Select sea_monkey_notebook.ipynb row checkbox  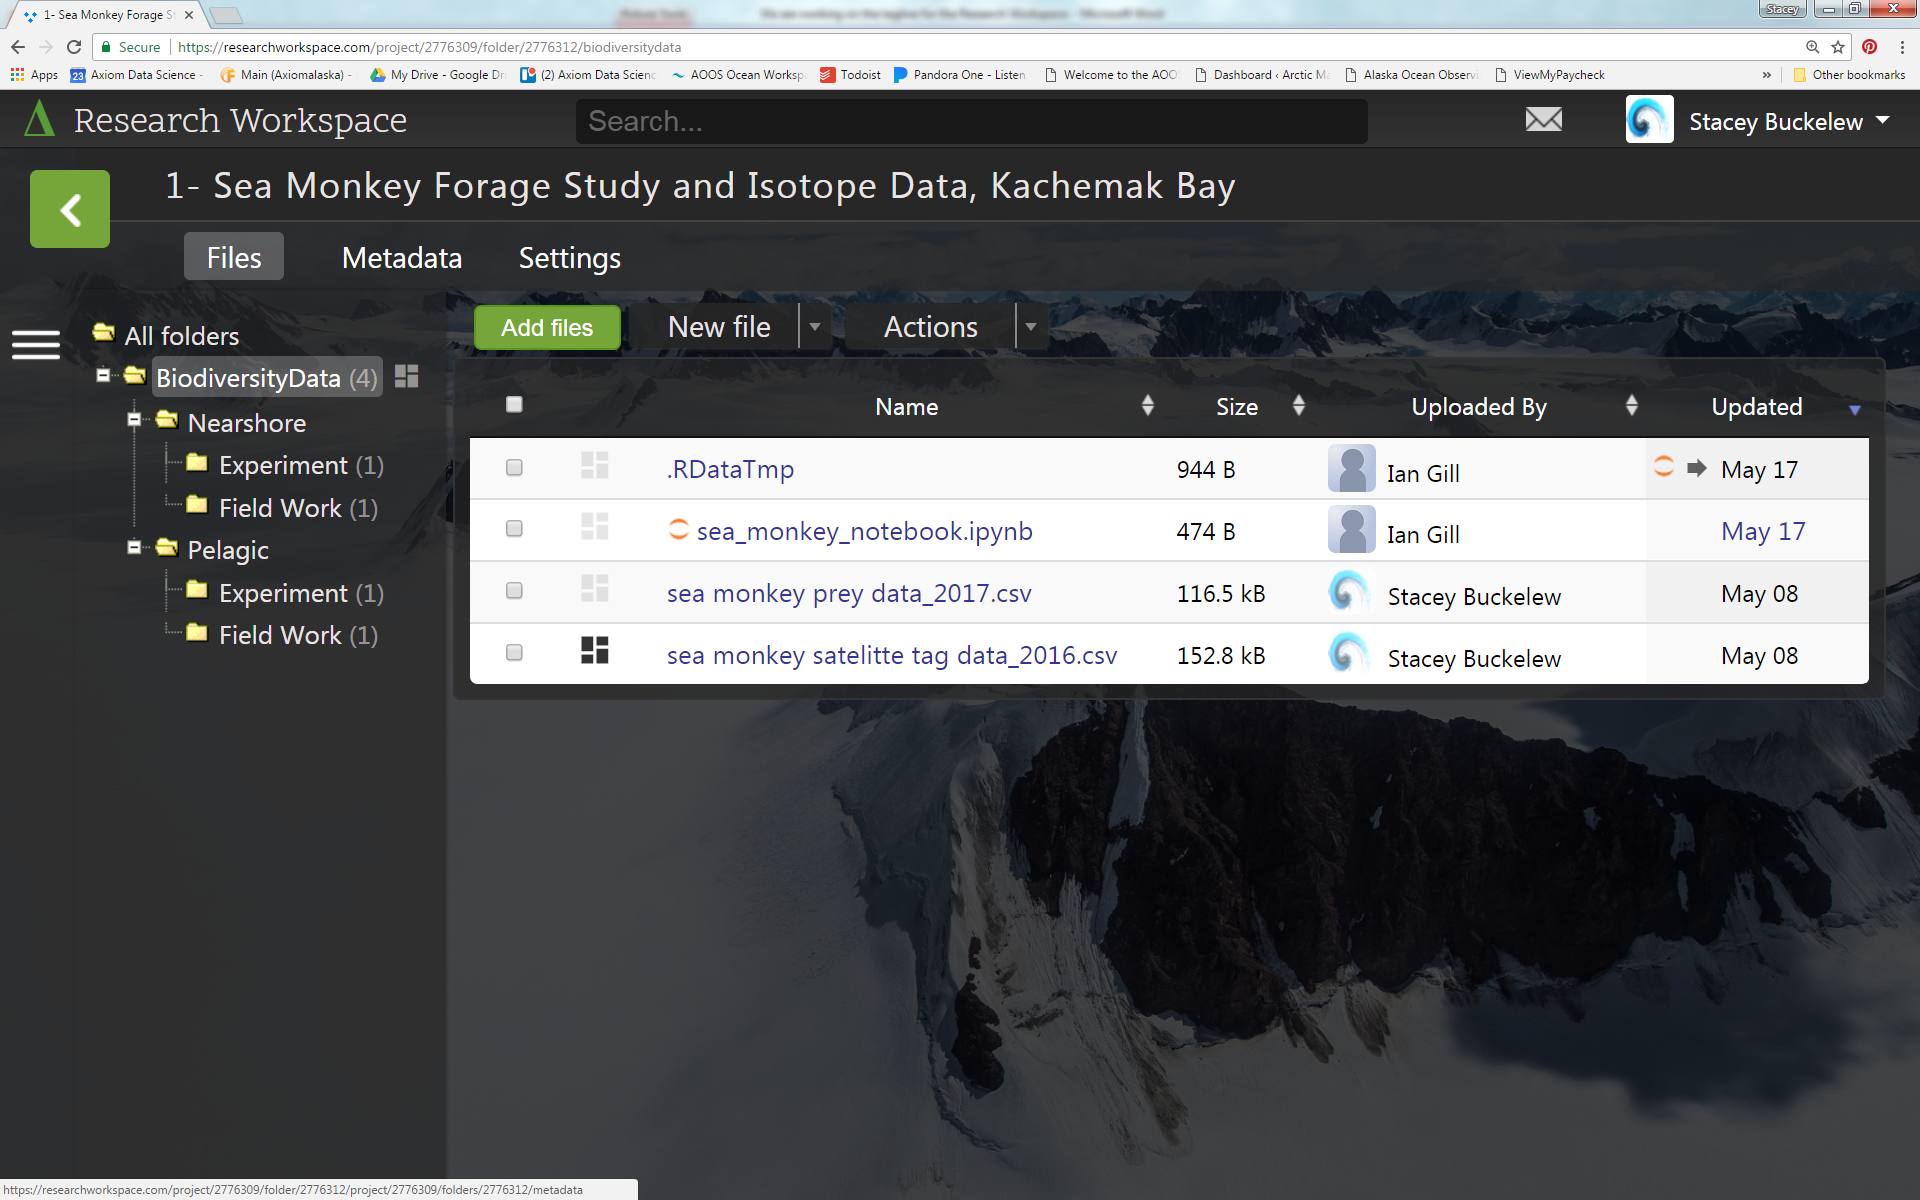pos(514,529)
